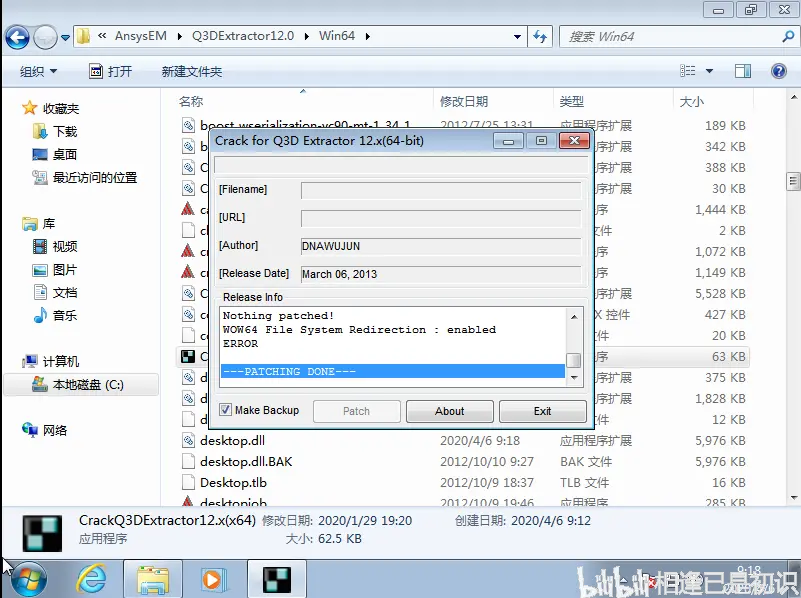Open the 组织 menu

[38, 71]
